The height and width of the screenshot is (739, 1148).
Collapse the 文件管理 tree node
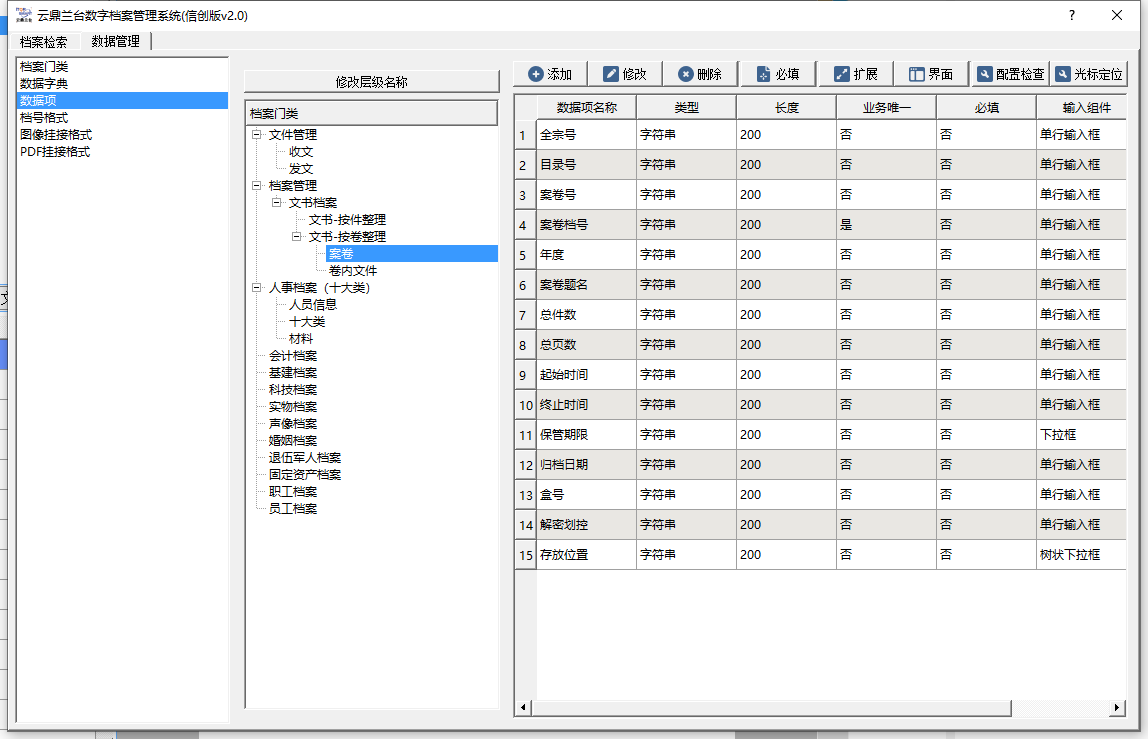coord(257,135)
